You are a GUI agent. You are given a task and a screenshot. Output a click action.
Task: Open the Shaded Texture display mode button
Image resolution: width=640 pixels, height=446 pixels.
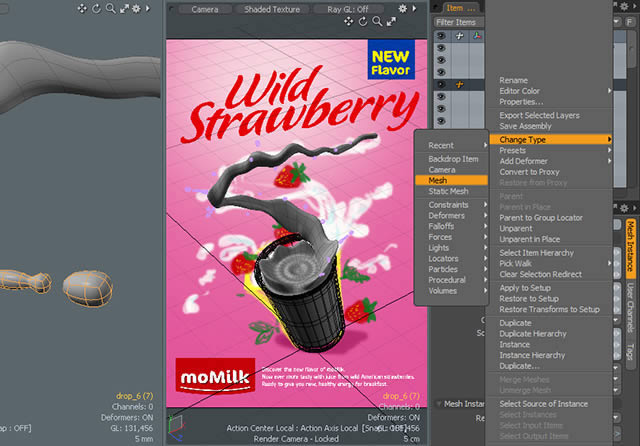(x=272, y=9)
